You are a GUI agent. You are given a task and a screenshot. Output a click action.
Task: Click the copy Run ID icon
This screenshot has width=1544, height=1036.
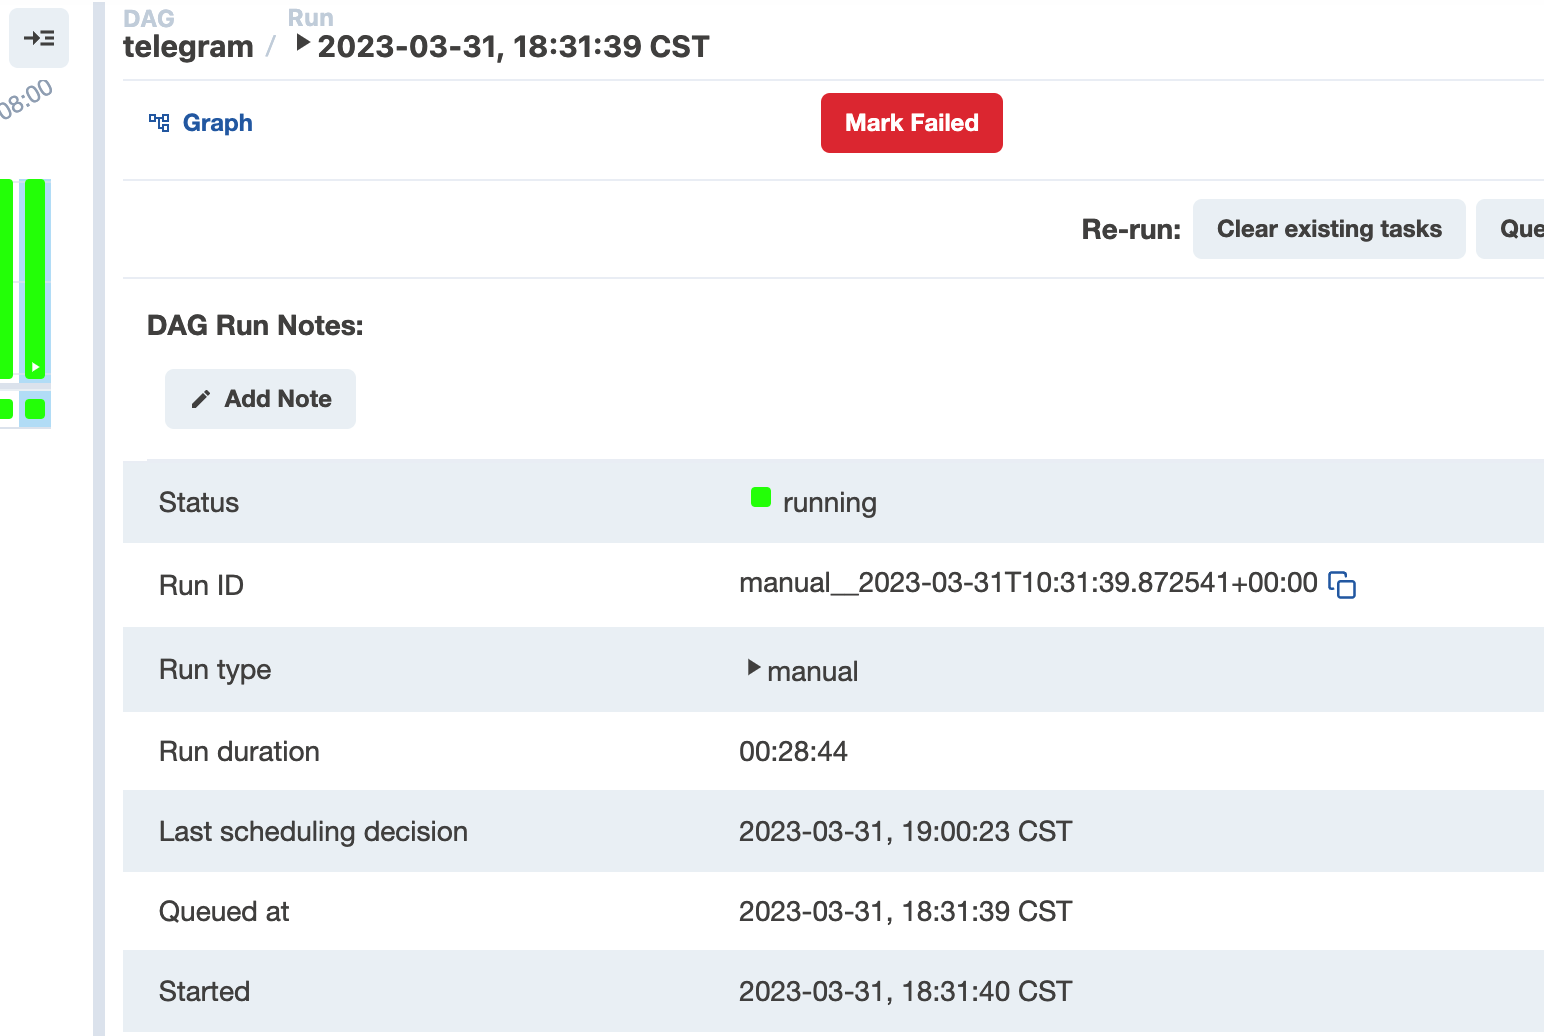click(1344, 586)
